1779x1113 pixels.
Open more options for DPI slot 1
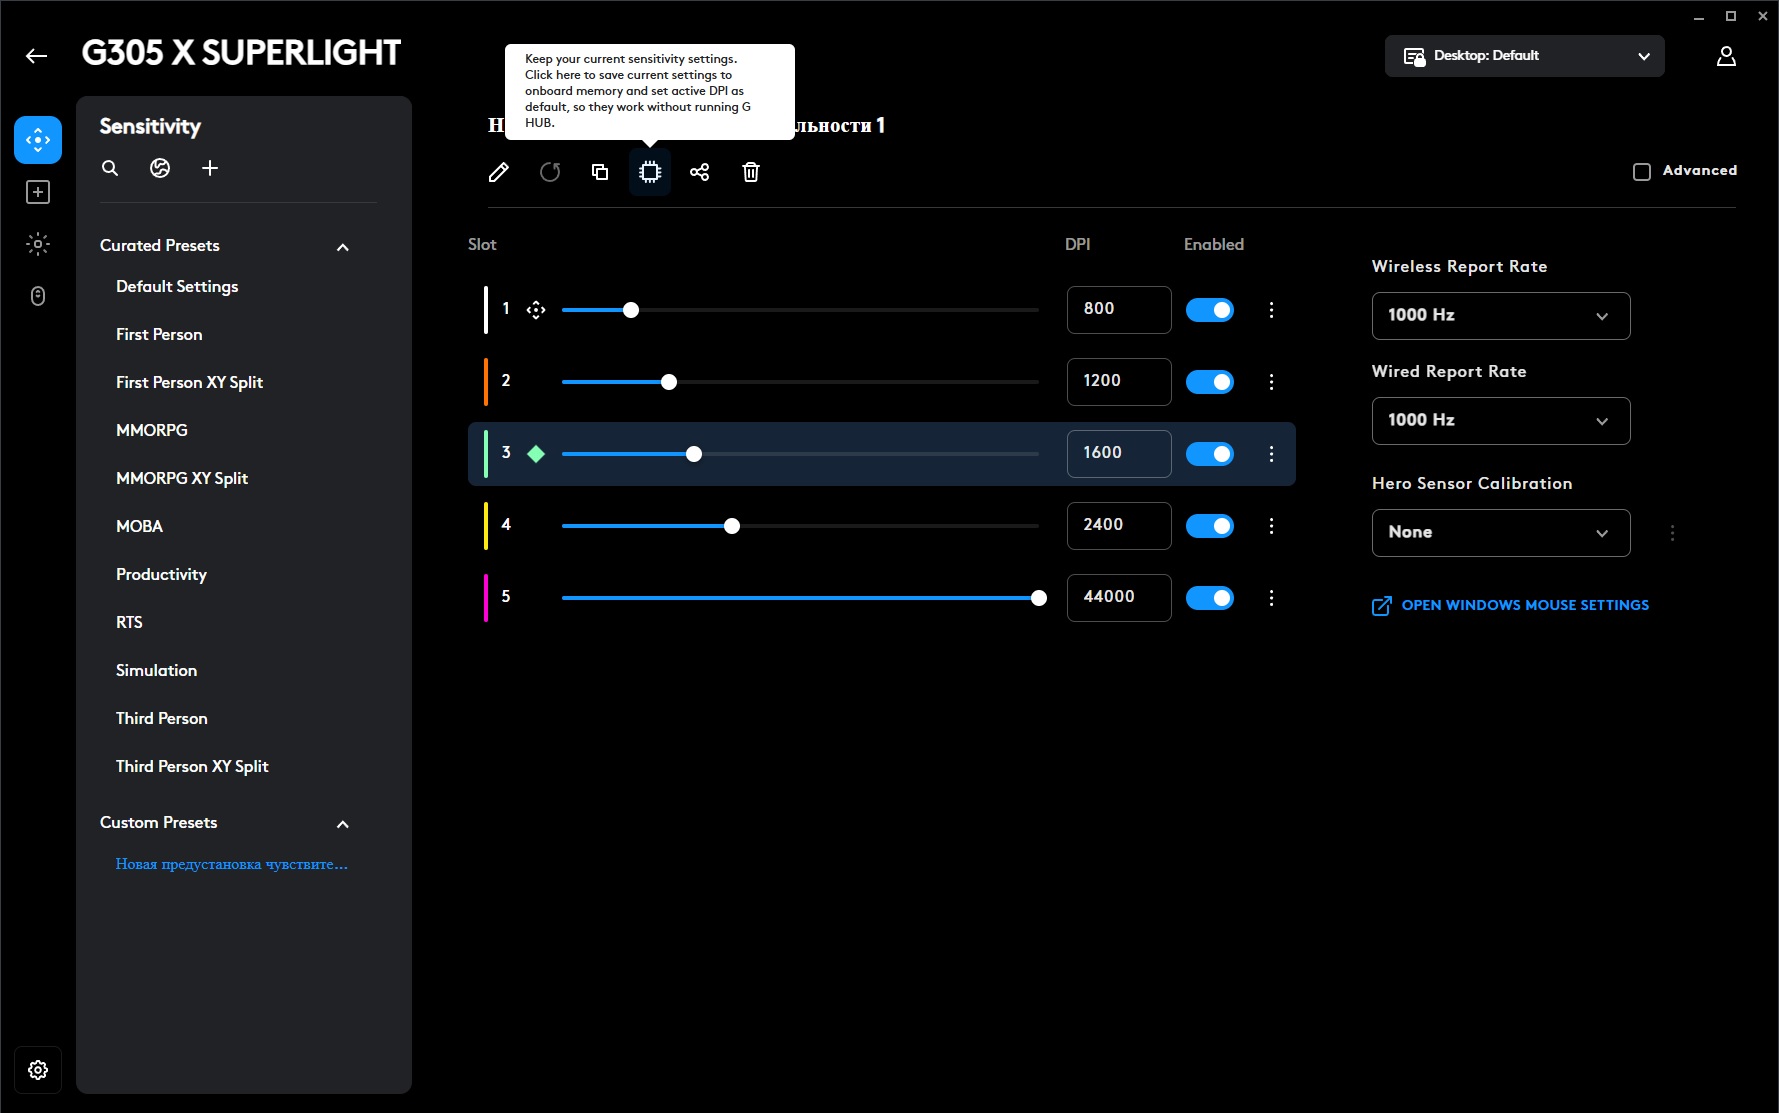[x=1271, y=310]
